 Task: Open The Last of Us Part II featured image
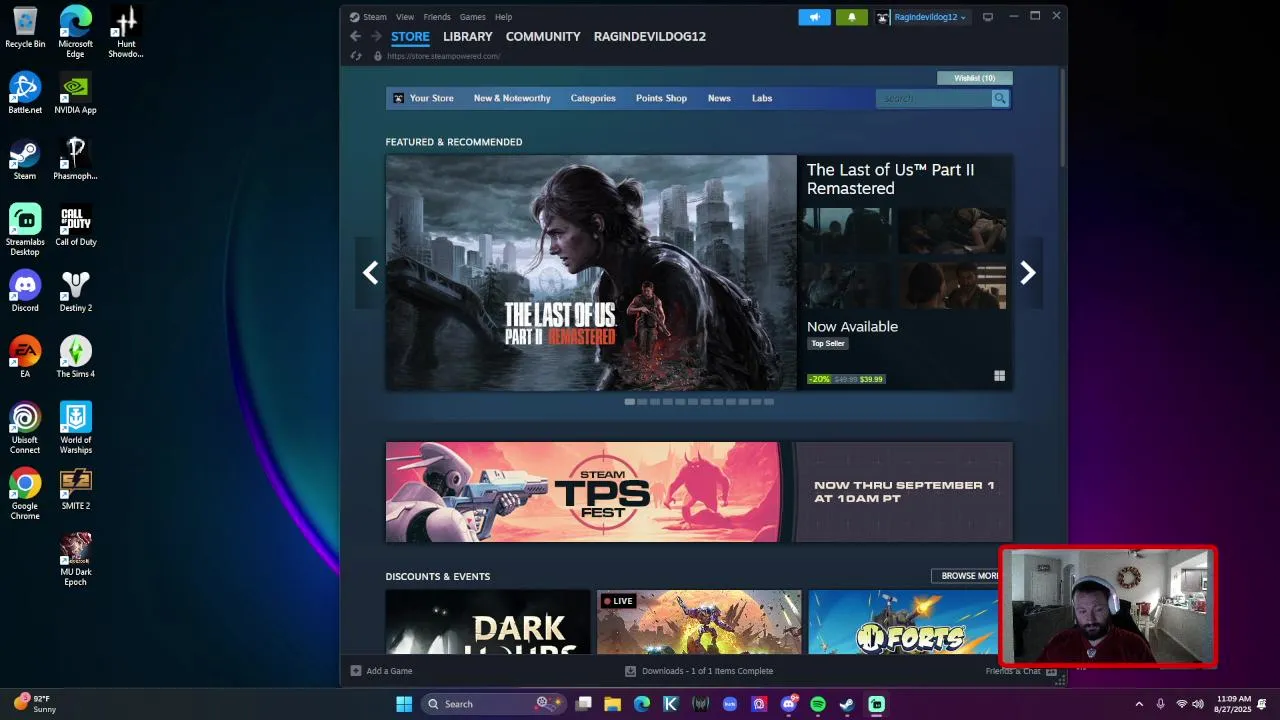(591, 273)
